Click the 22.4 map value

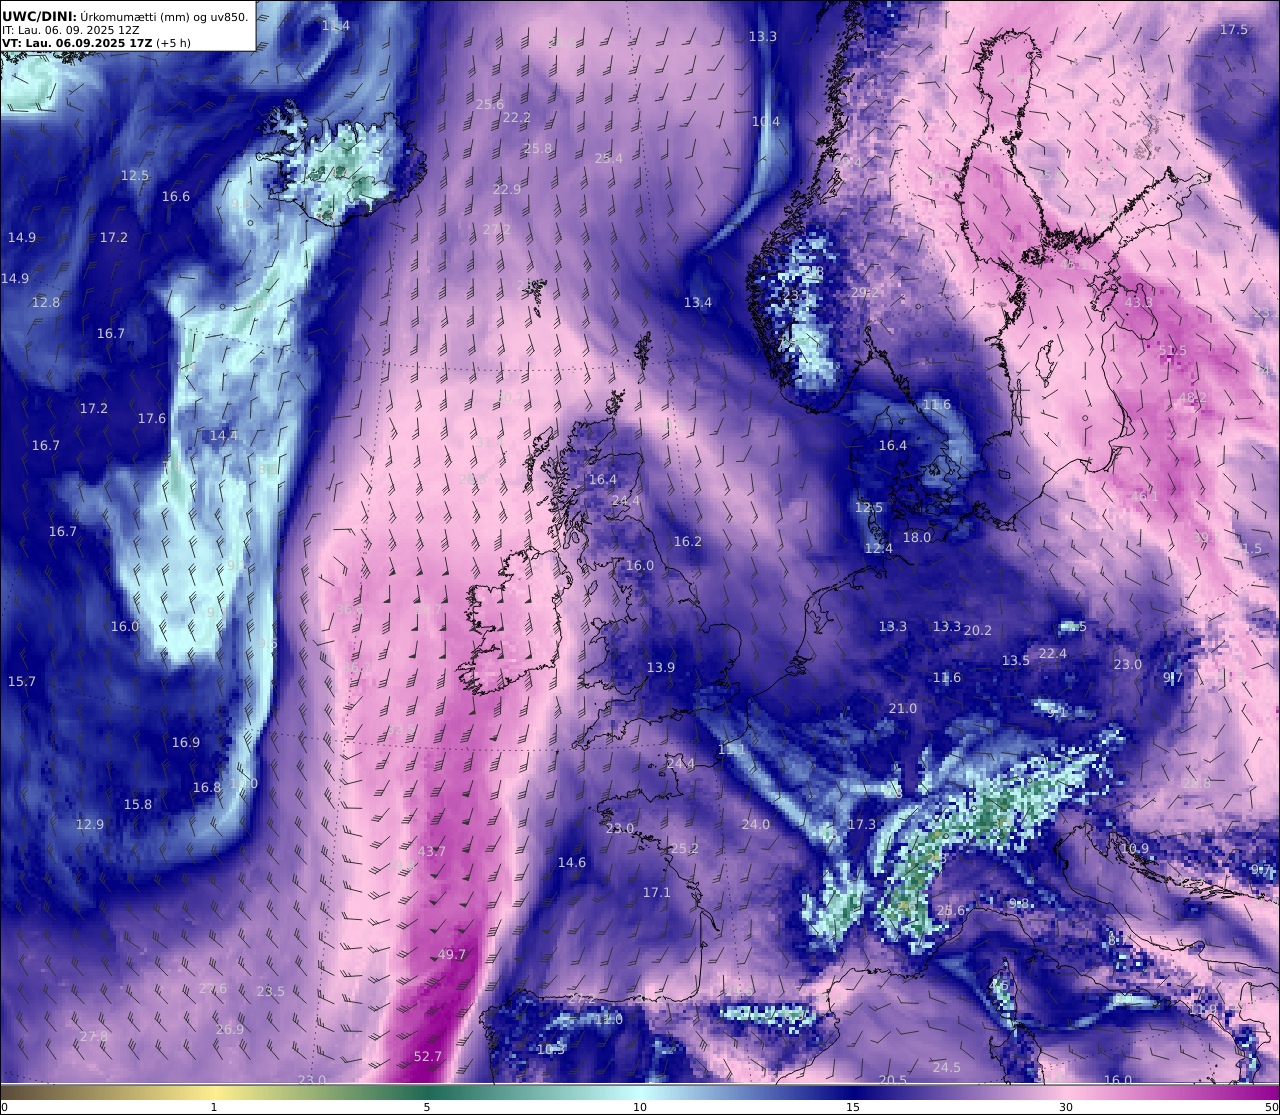1053,653
